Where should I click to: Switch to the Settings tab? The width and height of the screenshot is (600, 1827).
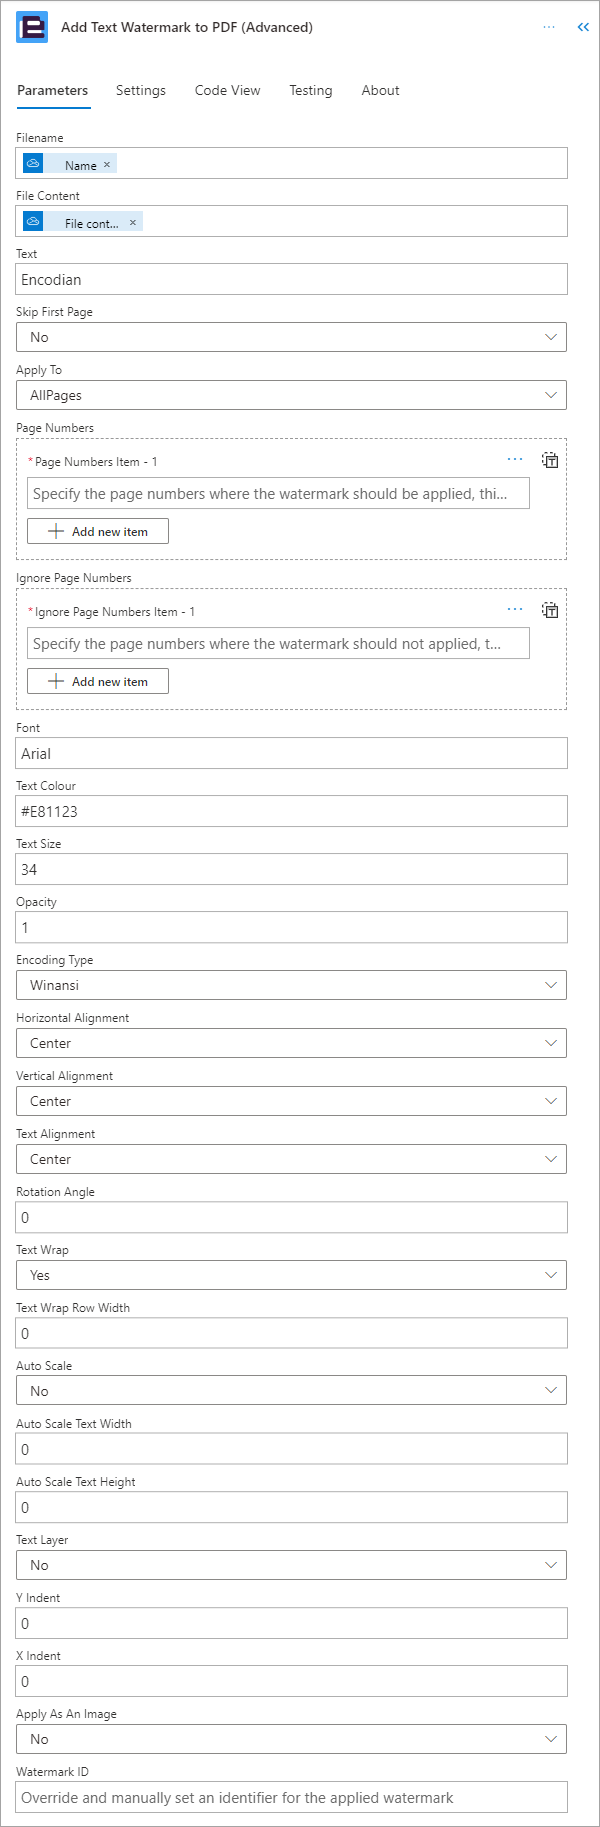[x=141, y=90]
